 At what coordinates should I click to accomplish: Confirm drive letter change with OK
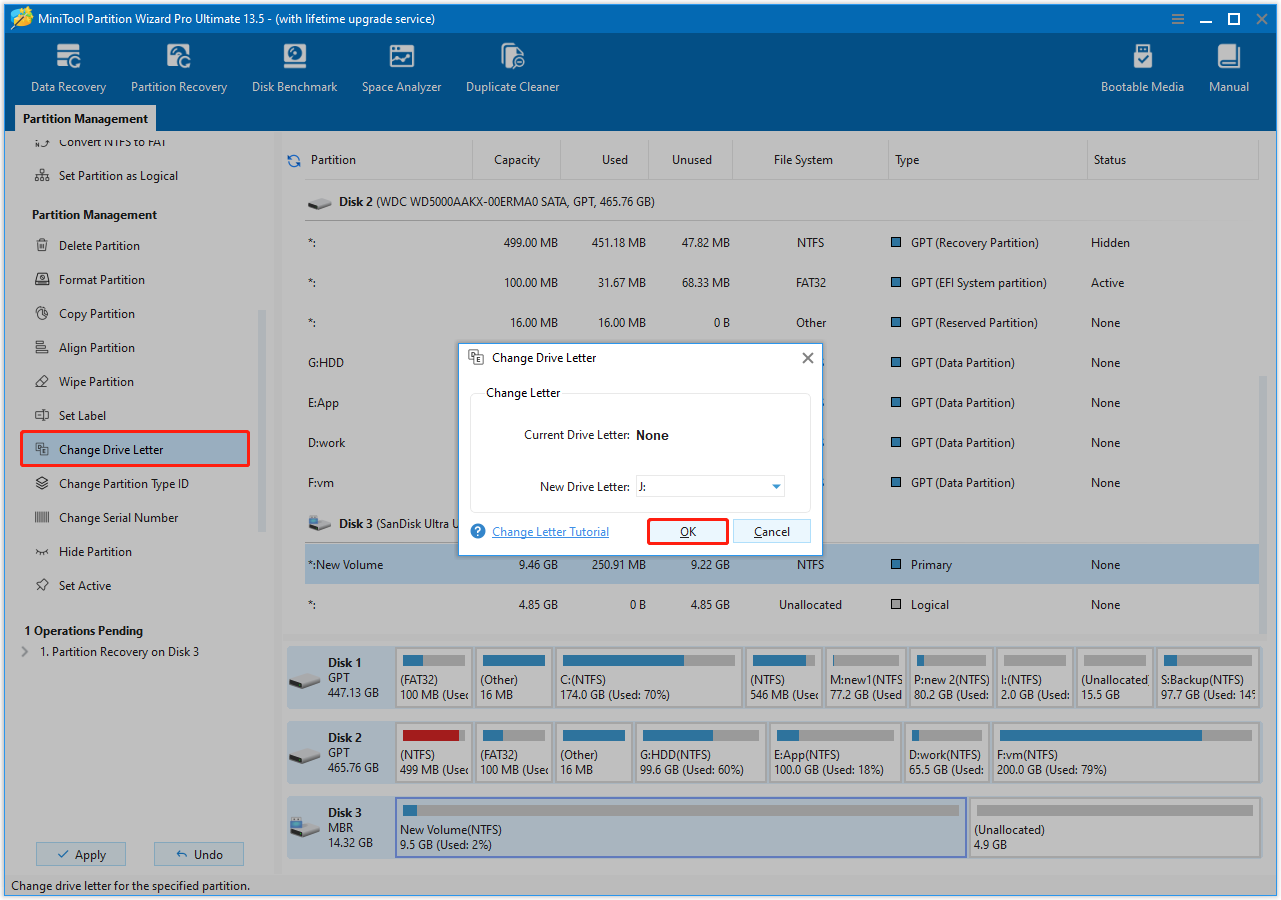tap(687, 531)
